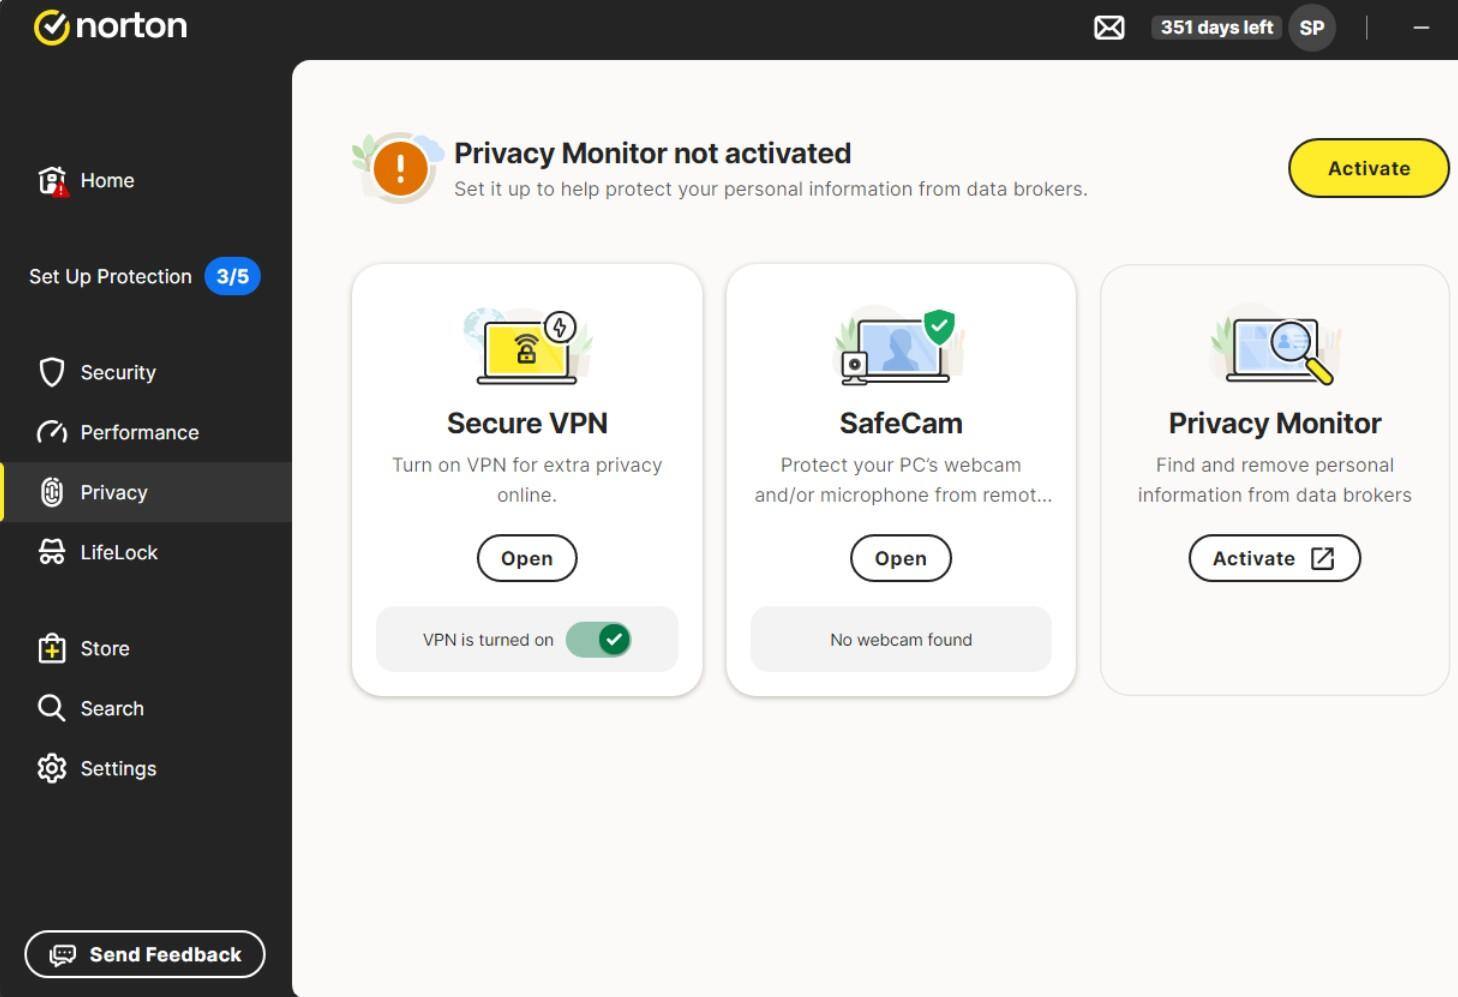Click Open under SafeCam
This screenshot has width=1458, height=997.
(x=900, y=558)
